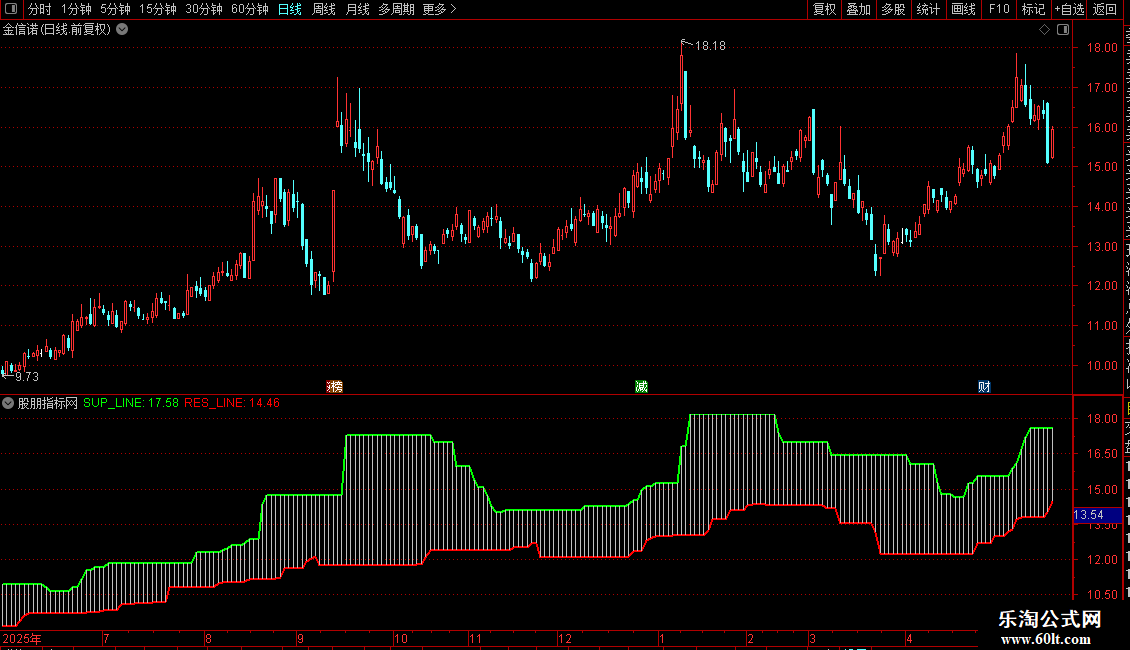Click the 财 event marker on chart

(984, 387)
